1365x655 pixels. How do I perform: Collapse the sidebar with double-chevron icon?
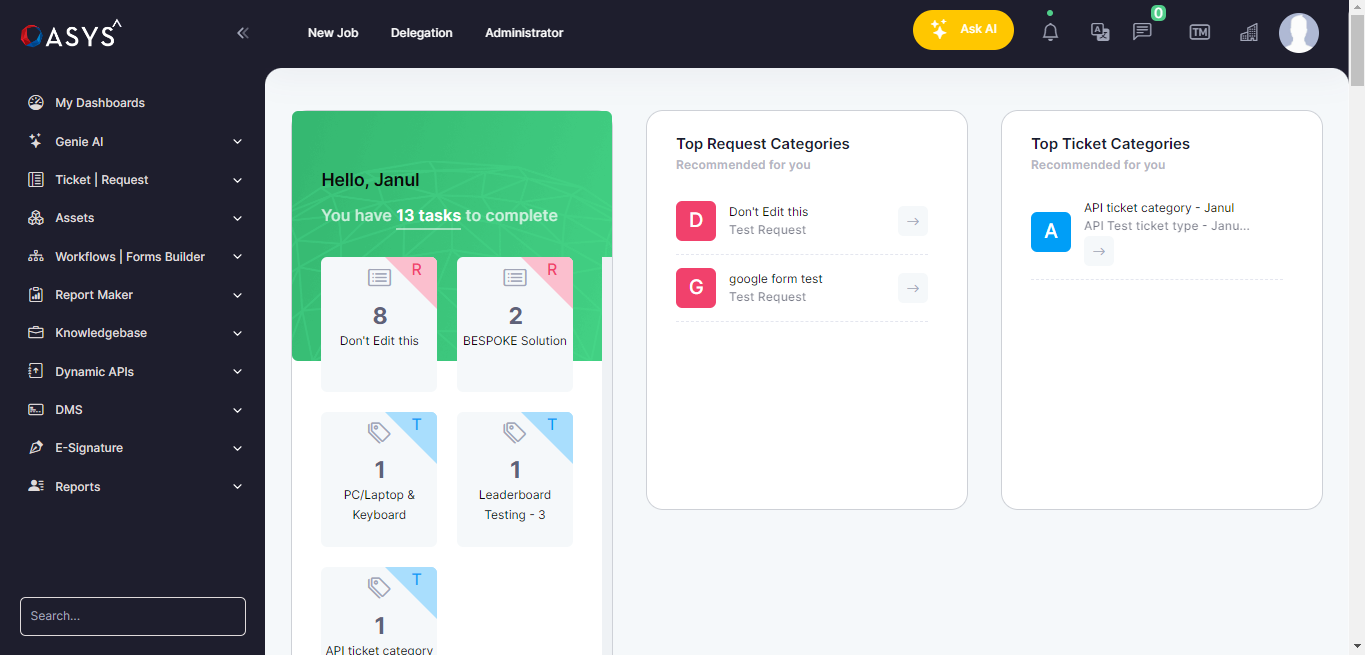coord(243,33)
